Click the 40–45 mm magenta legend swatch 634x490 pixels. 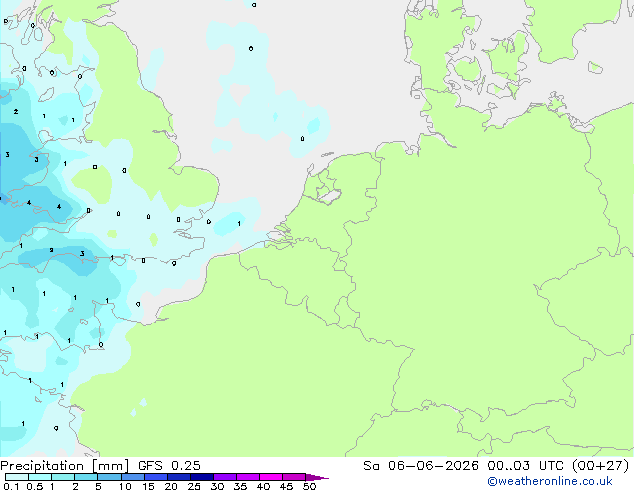tap(271, 477)
